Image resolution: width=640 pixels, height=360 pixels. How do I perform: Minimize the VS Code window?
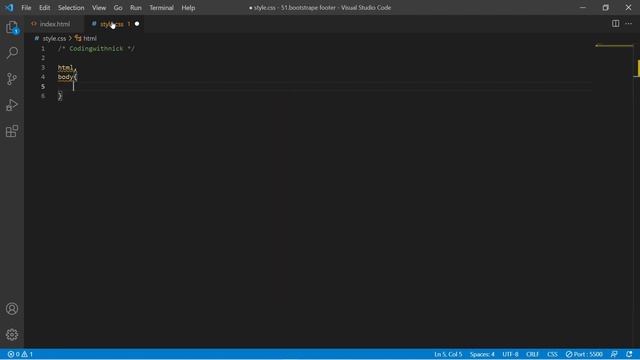pos(583,8)
